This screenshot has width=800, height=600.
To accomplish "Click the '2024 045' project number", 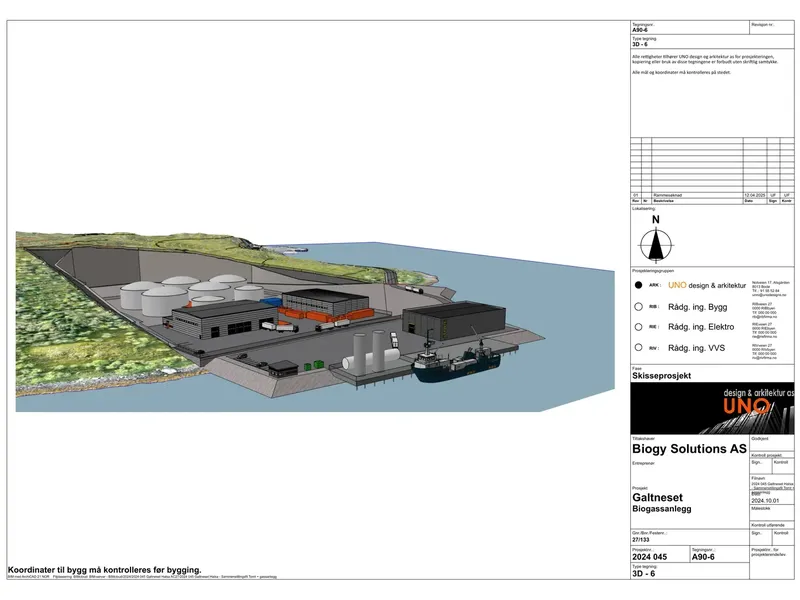I will [649, 557].
